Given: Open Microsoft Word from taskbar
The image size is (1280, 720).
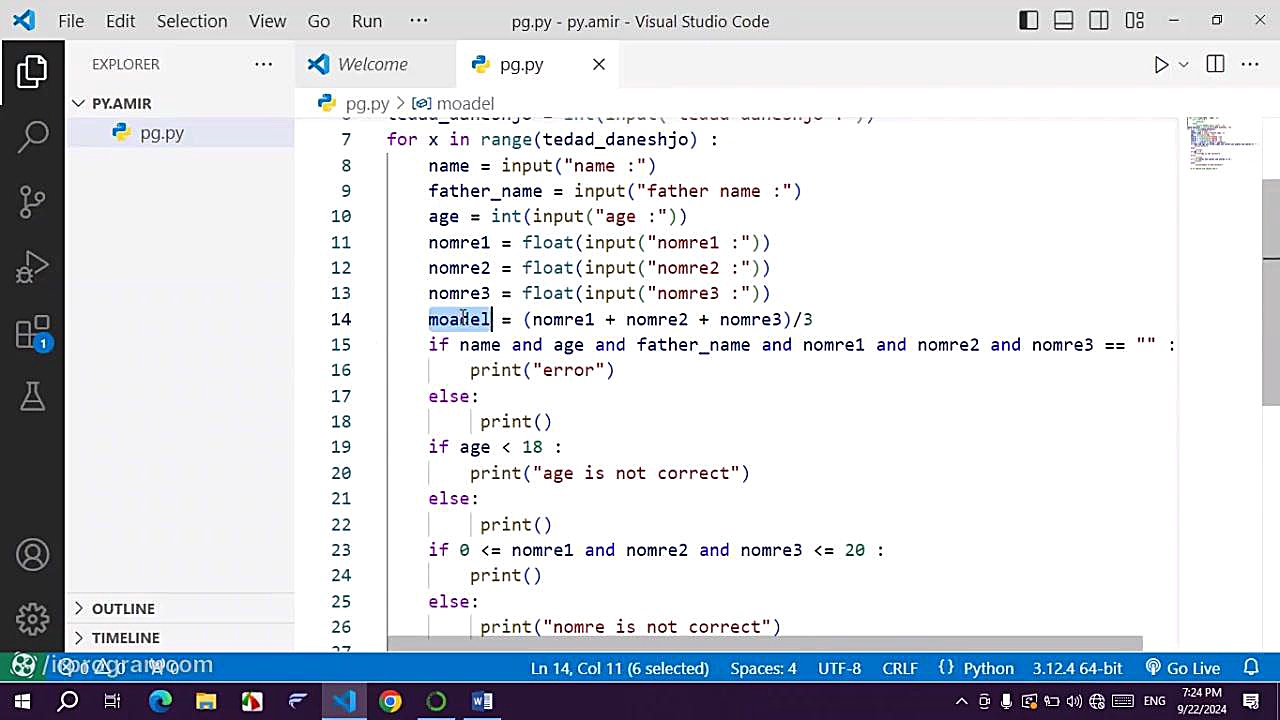Looking at the screenshot, I should point(482,701).
